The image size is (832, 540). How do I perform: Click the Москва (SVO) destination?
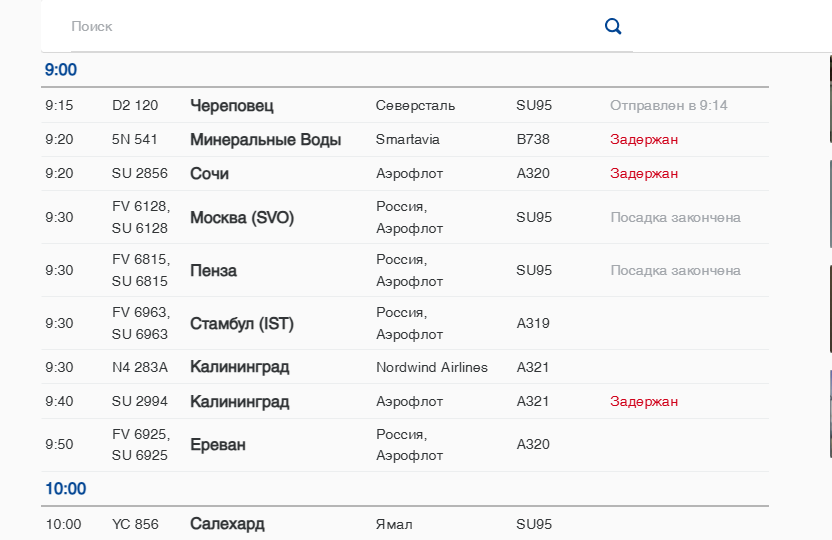[242, 218]
